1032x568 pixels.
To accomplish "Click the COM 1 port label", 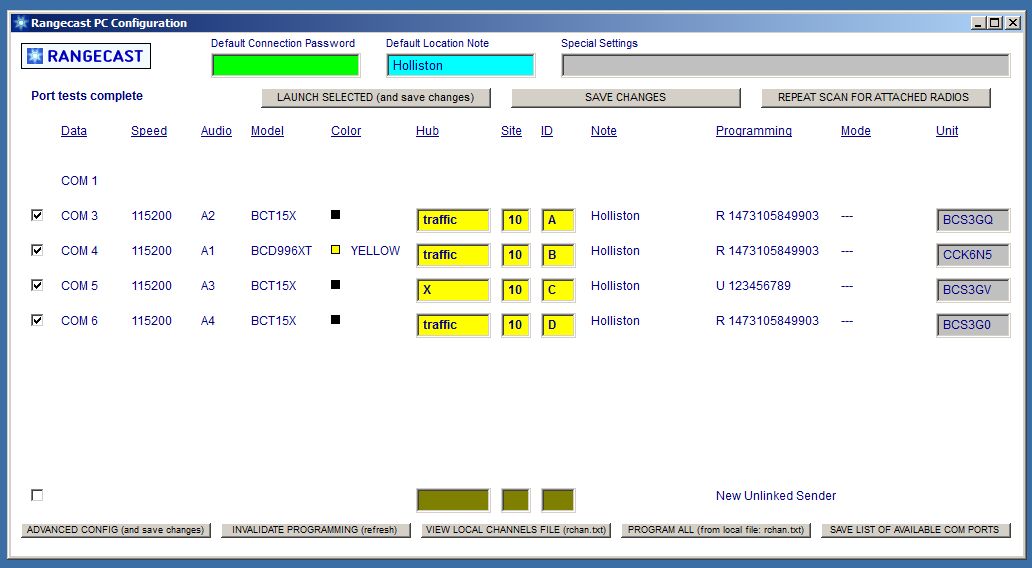I will 79,181.
